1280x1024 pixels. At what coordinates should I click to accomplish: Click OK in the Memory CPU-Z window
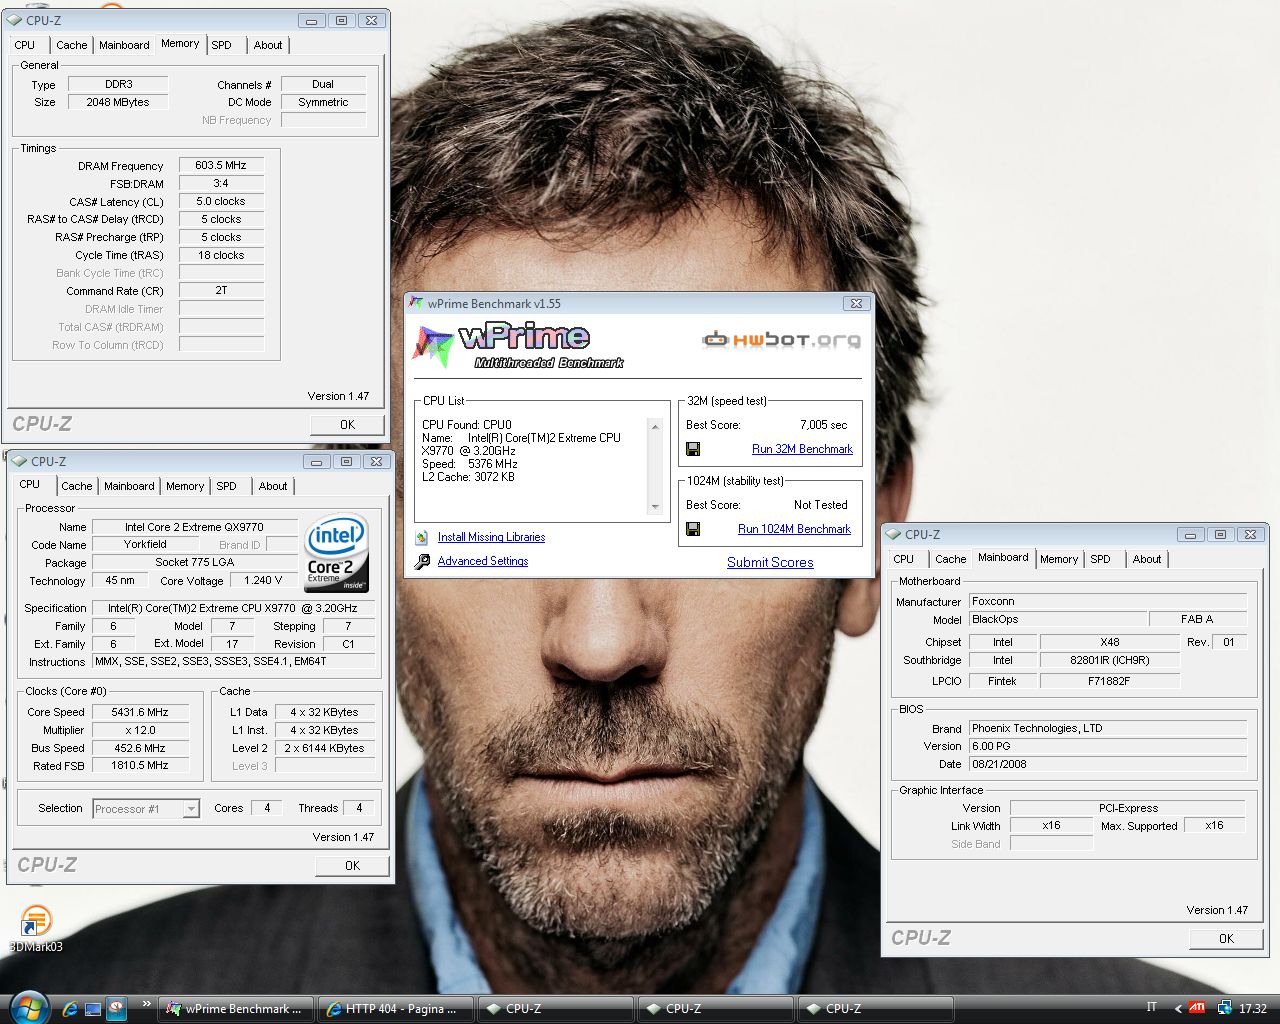coord(347,424)
